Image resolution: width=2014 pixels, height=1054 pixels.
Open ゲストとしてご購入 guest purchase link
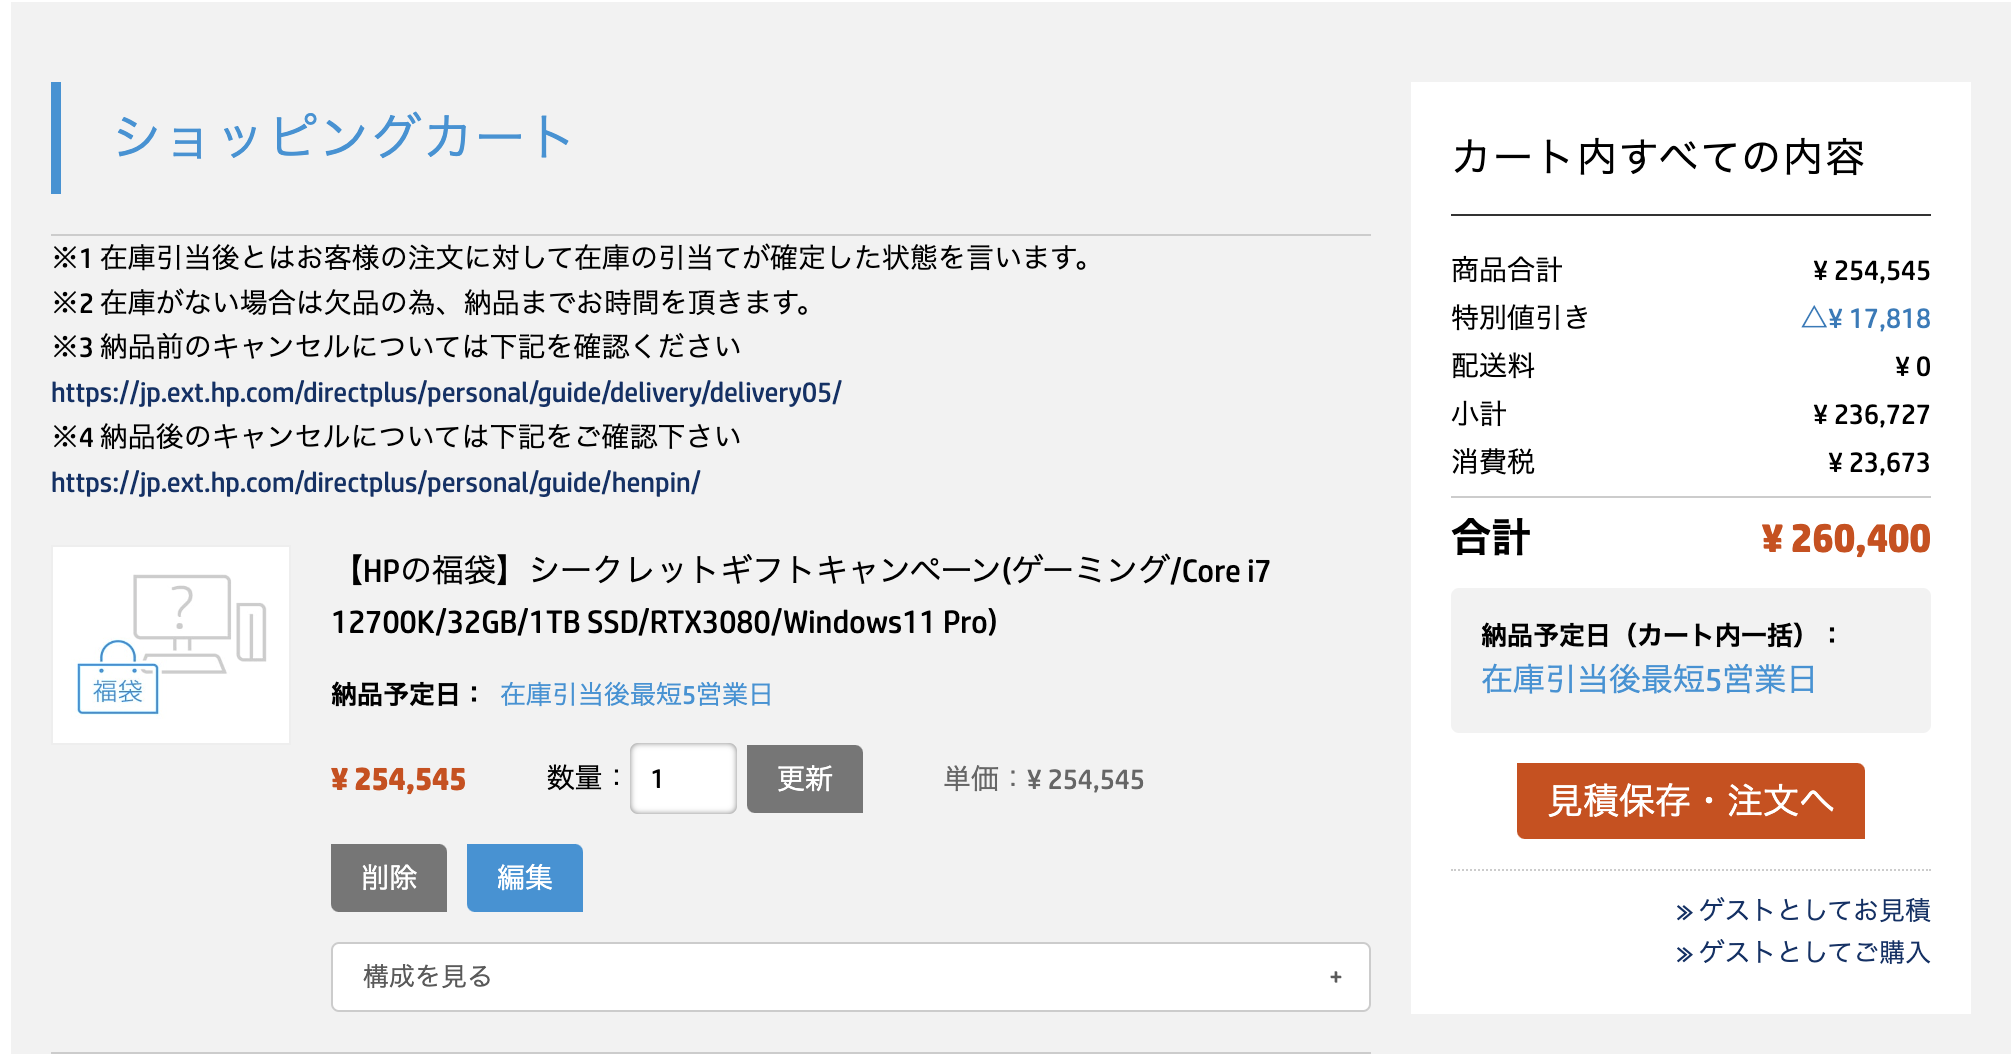(x=1803, y=952)
